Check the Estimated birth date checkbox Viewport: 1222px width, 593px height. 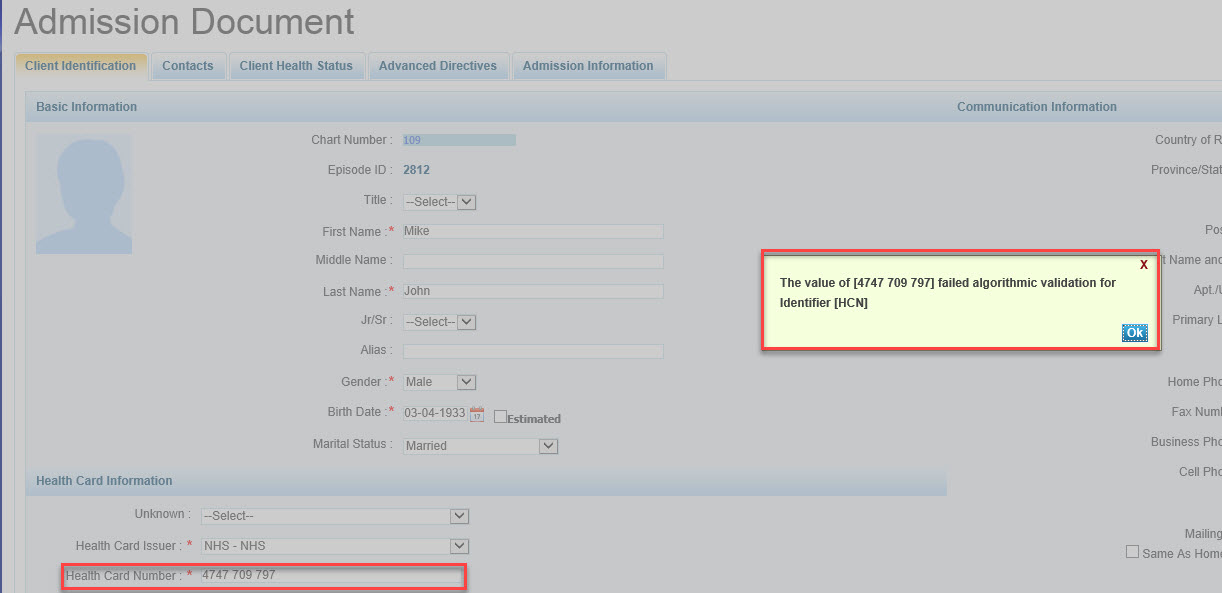coord(501,417)
